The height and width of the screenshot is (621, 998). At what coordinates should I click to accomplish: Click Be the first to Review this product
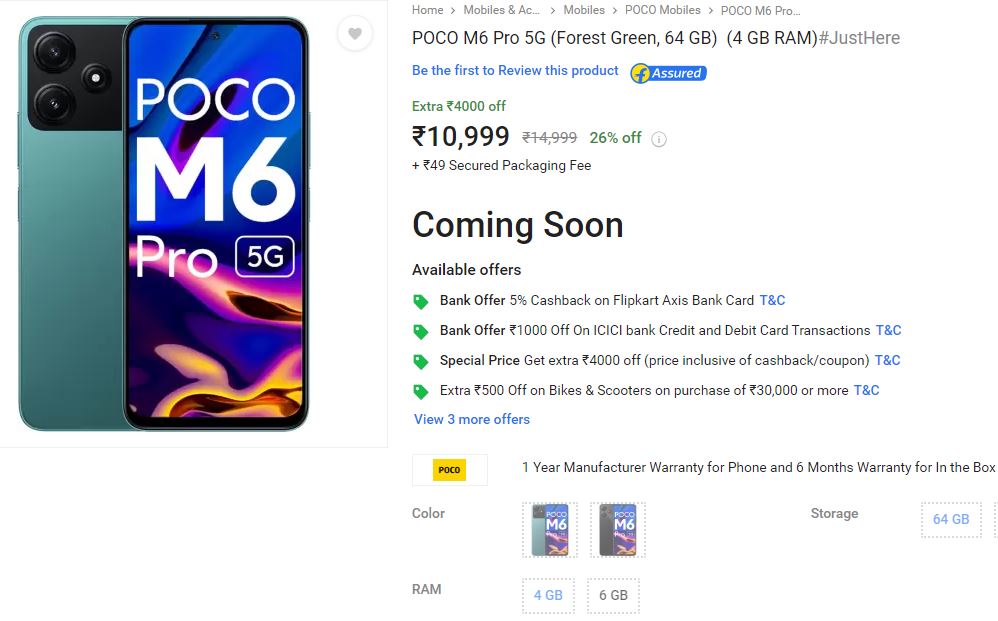pos(515,71)
